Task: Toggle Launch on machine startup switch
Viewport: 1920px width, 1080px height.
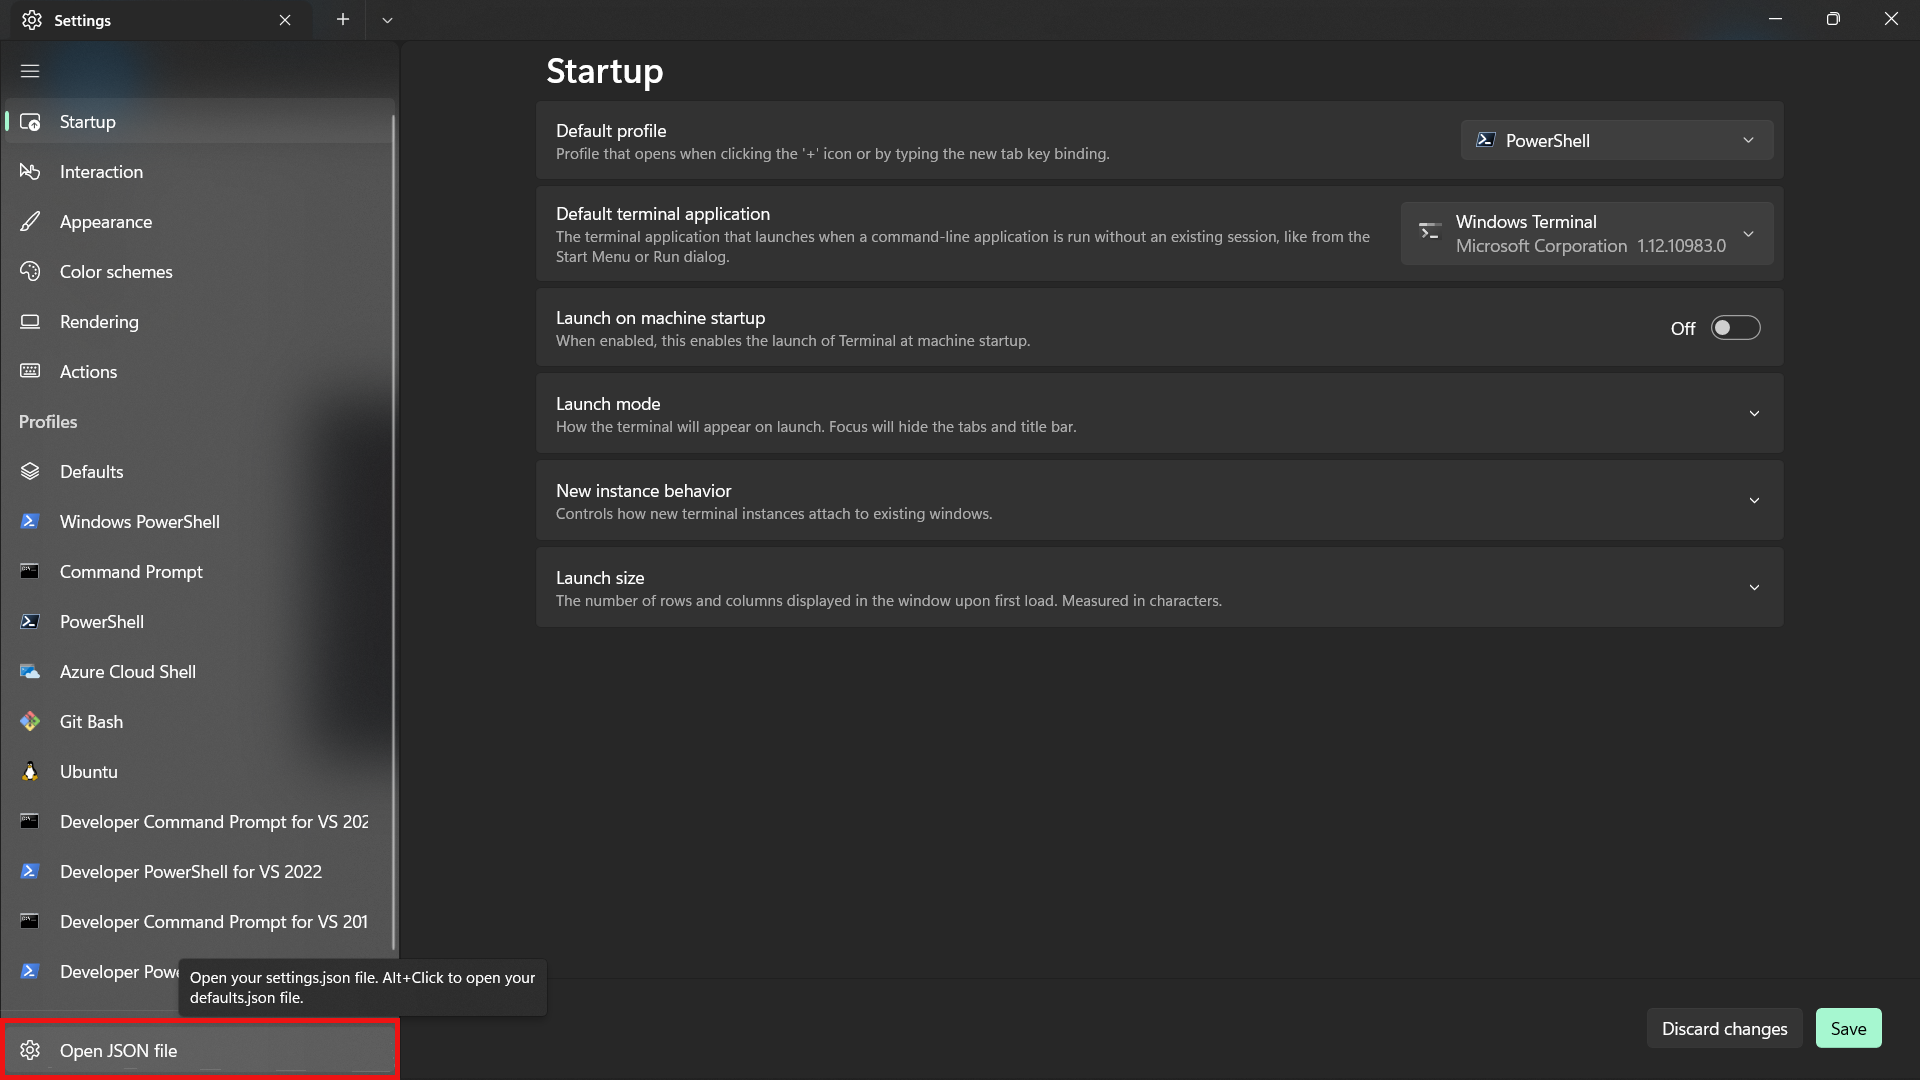Action: coord(1735,328)
